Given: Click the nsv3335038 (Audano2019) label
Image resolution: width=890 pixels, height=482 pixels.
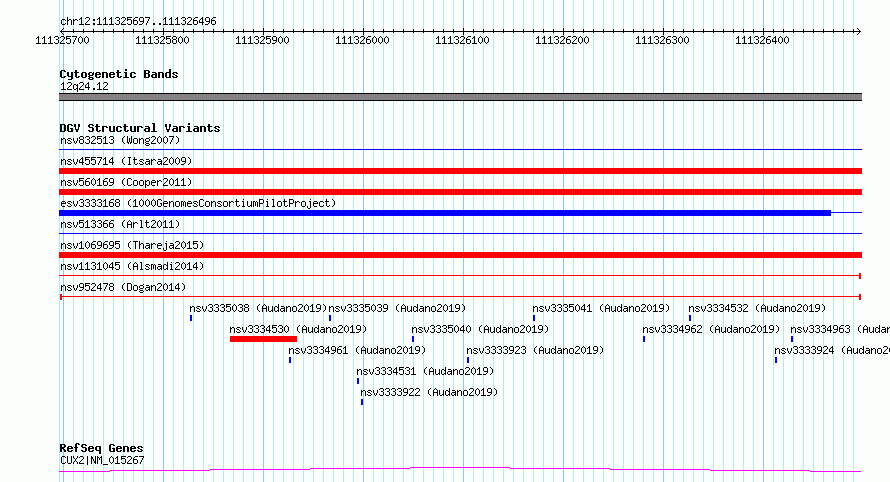Looking at the screenshot, I should pos(258,308).
